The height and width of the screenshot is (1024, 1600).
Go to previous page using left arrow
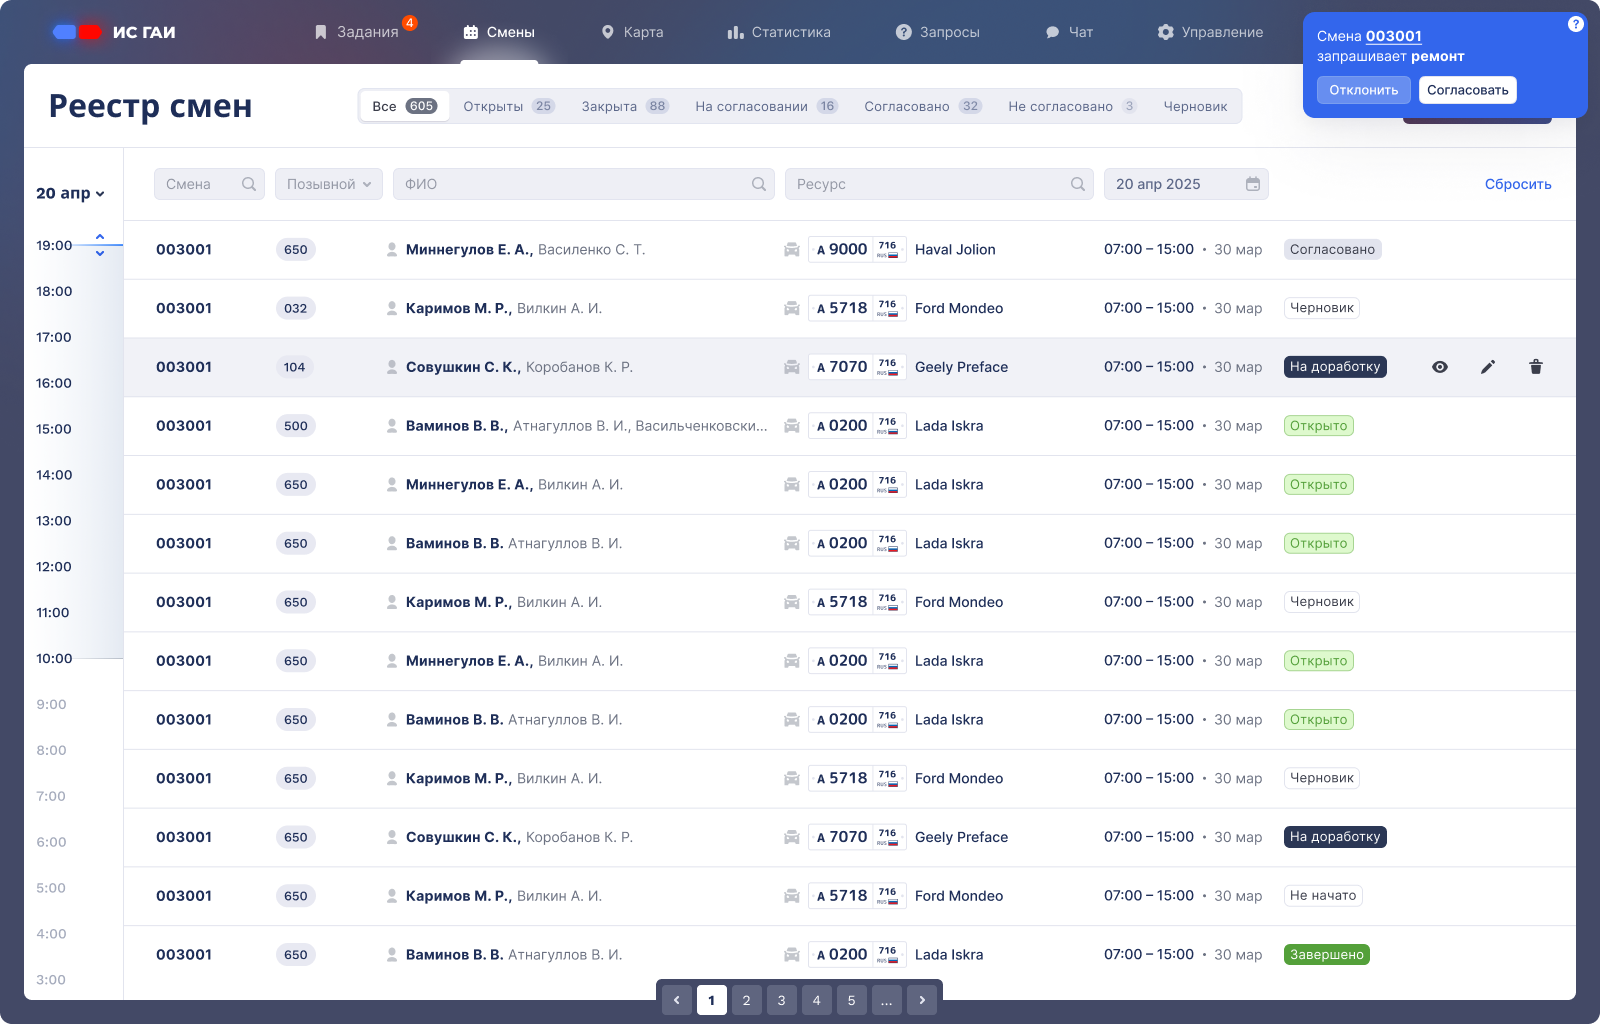pyautogui.click(x=677, y=1000)
